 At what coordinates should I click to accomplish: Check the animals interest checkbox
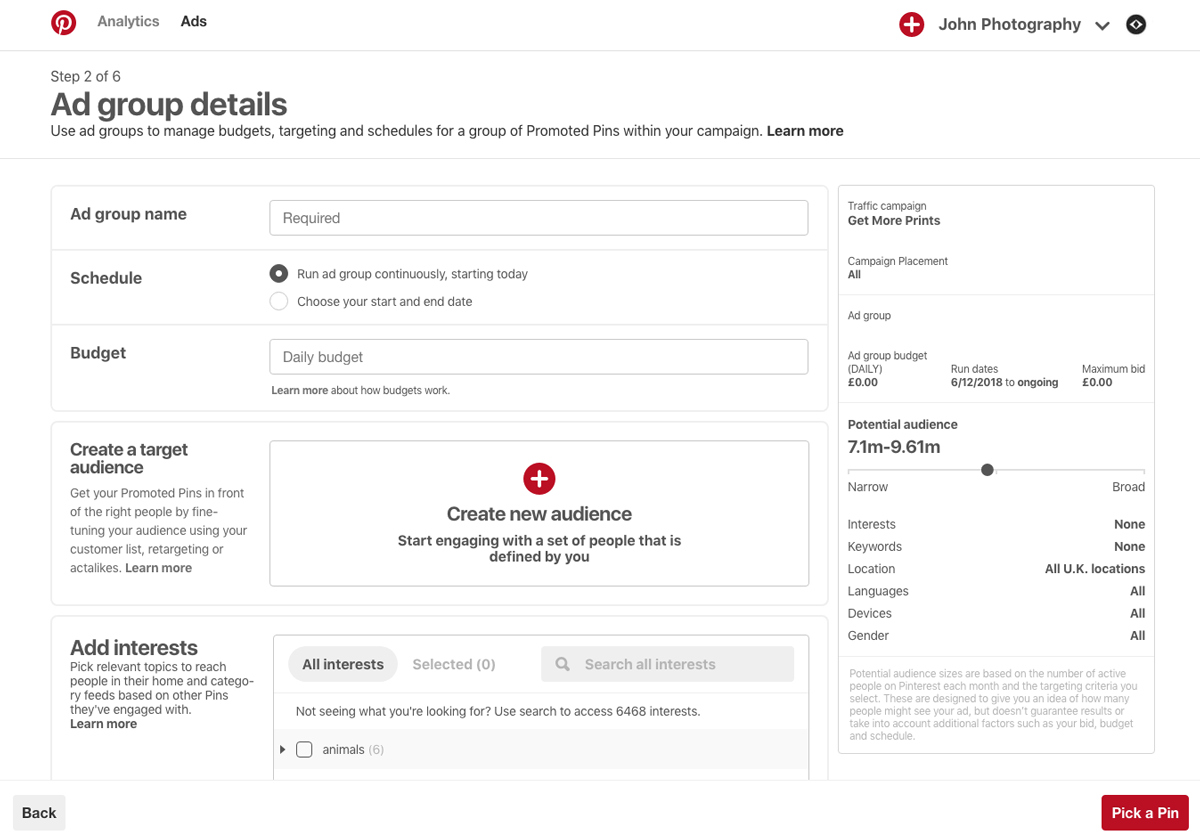(304, 749)
